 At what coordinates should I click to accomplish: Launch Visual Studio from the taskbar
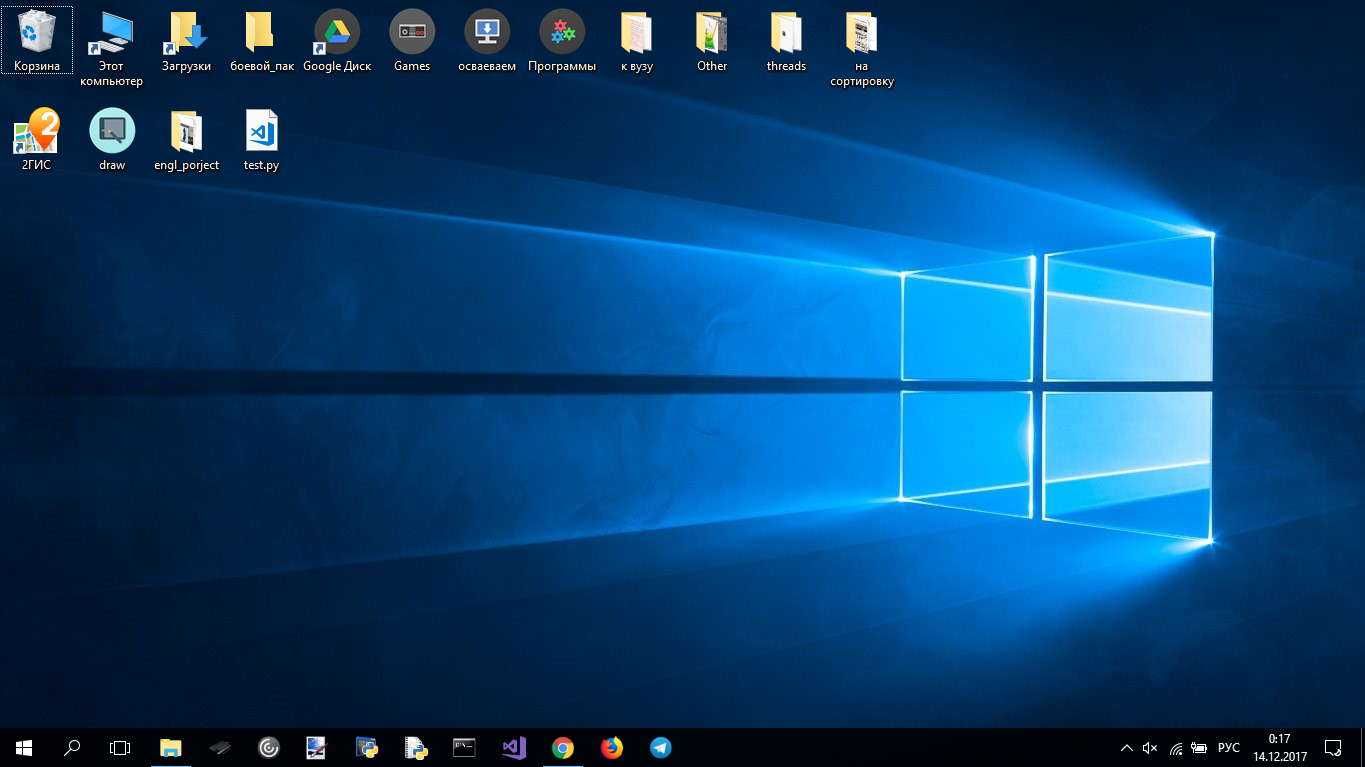click(513, 747)
